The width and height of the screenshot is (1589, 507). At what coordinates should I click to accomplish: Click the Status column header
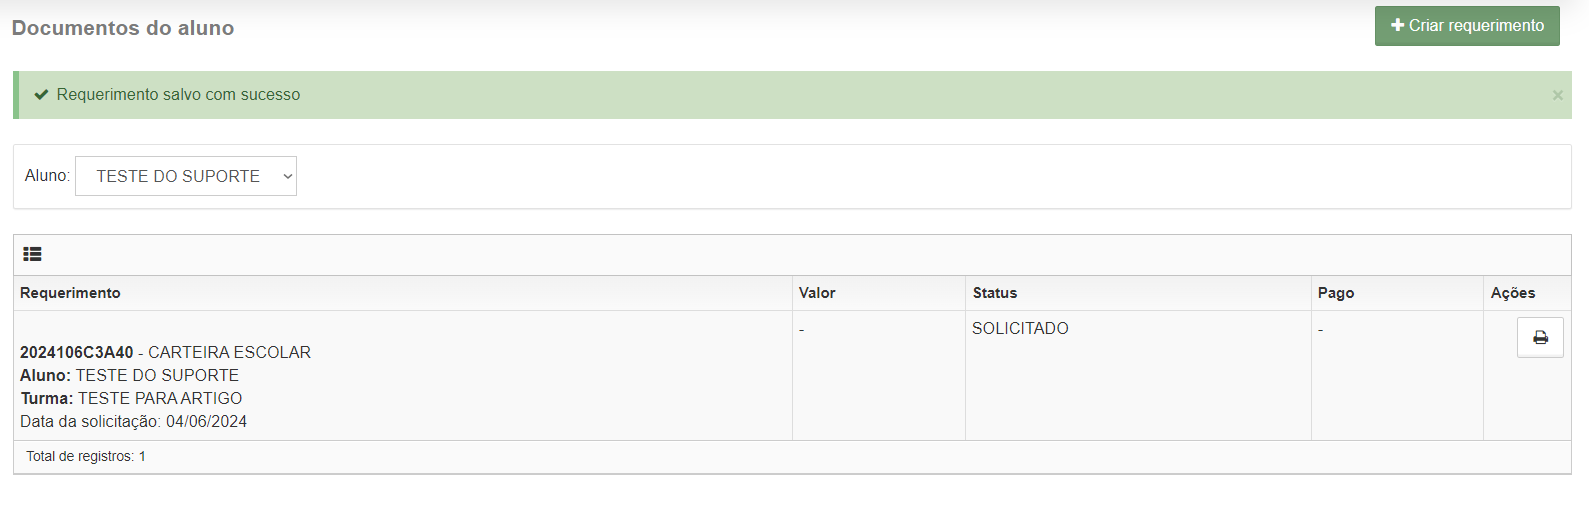pos(995,293)
